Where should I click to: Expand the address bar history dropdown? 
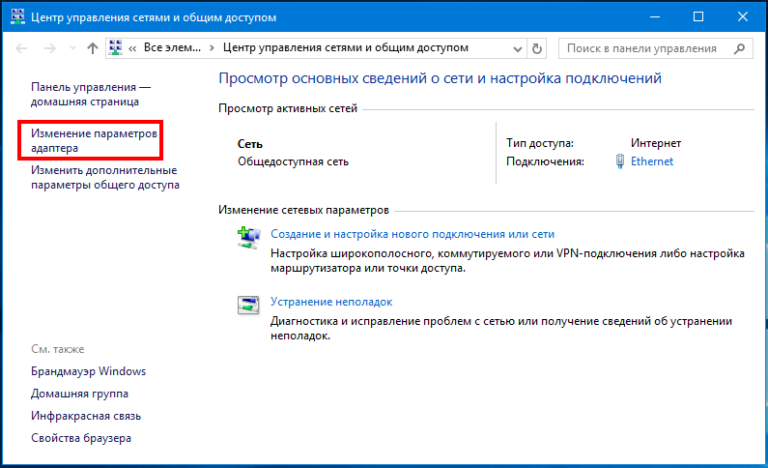click(x=519, y=48)
